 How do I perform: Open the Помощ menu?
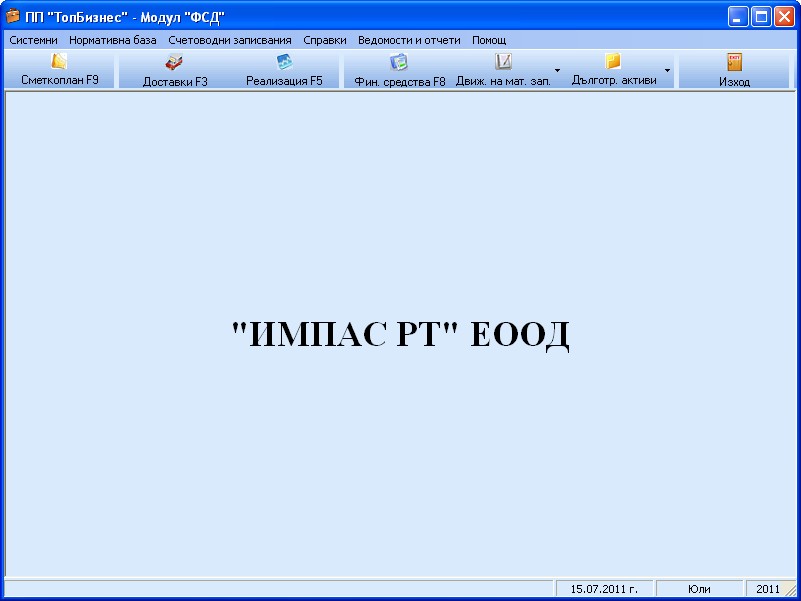(489, 40)
